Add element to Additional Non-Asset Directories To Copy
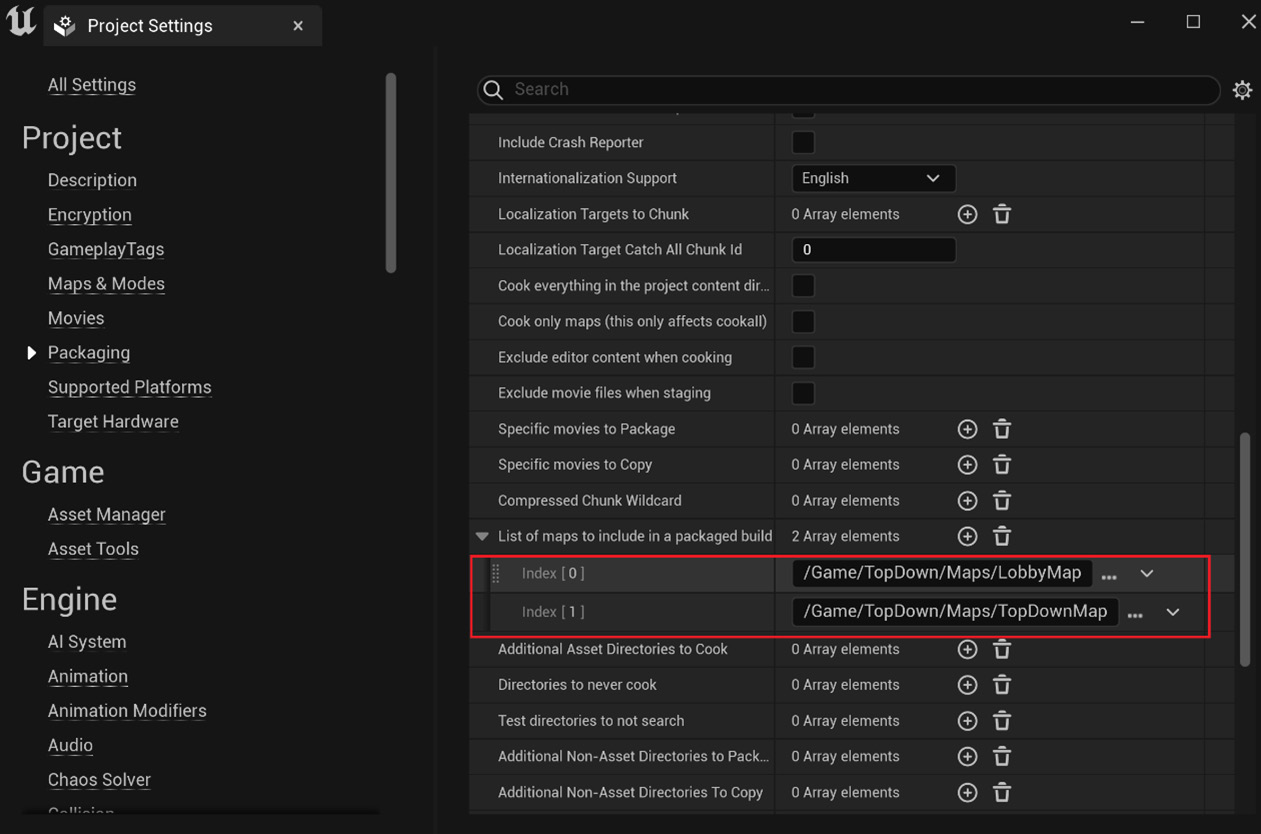1261x834 pixels. tap(967, 793)
